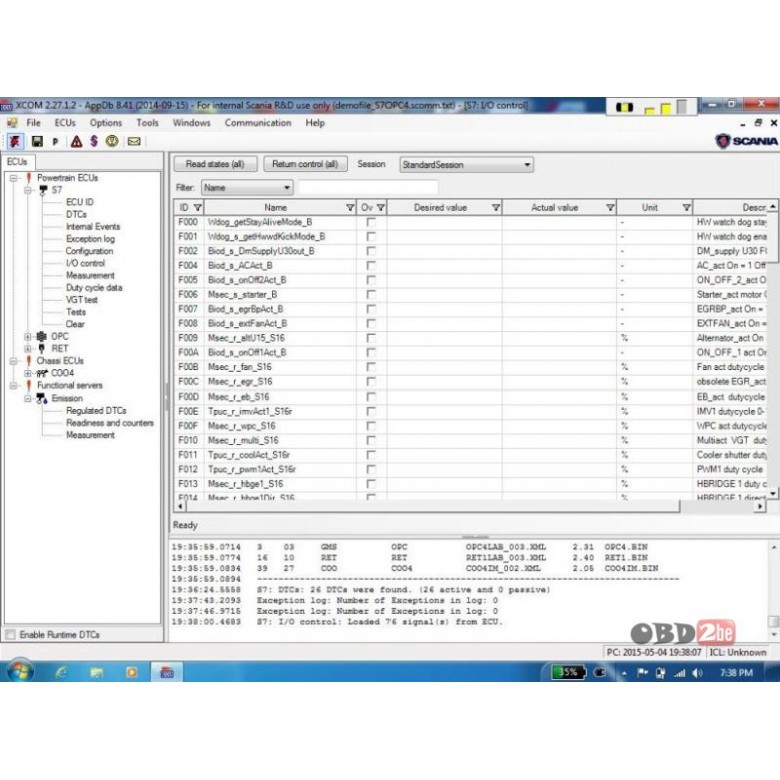Image resolution: width=780 pixels, height=780 pixels.
Task: Click the horizontal table scrollbar
Action: tap(432, 506)
